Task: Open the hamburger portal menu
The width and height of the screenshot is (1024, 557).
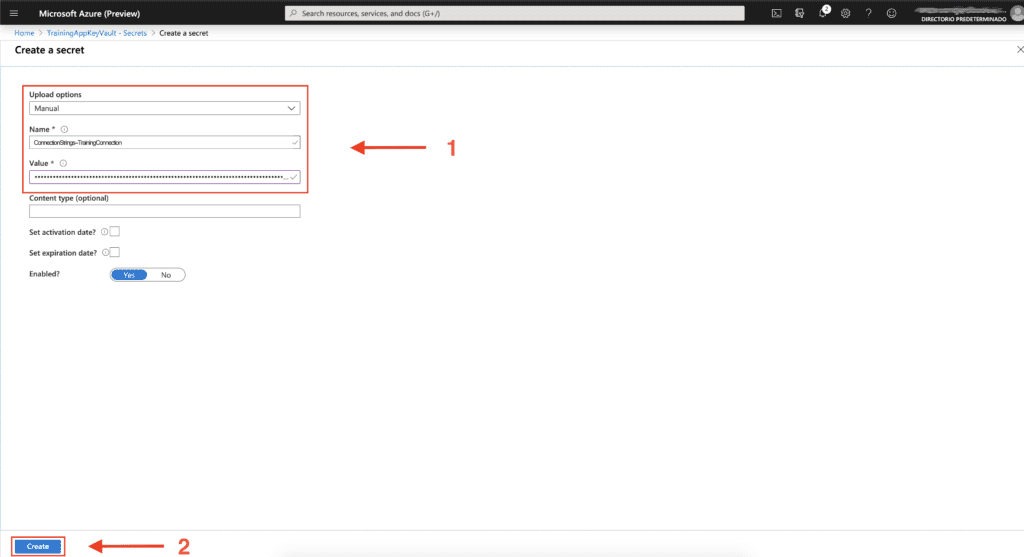Action: [x=14, y=13]
